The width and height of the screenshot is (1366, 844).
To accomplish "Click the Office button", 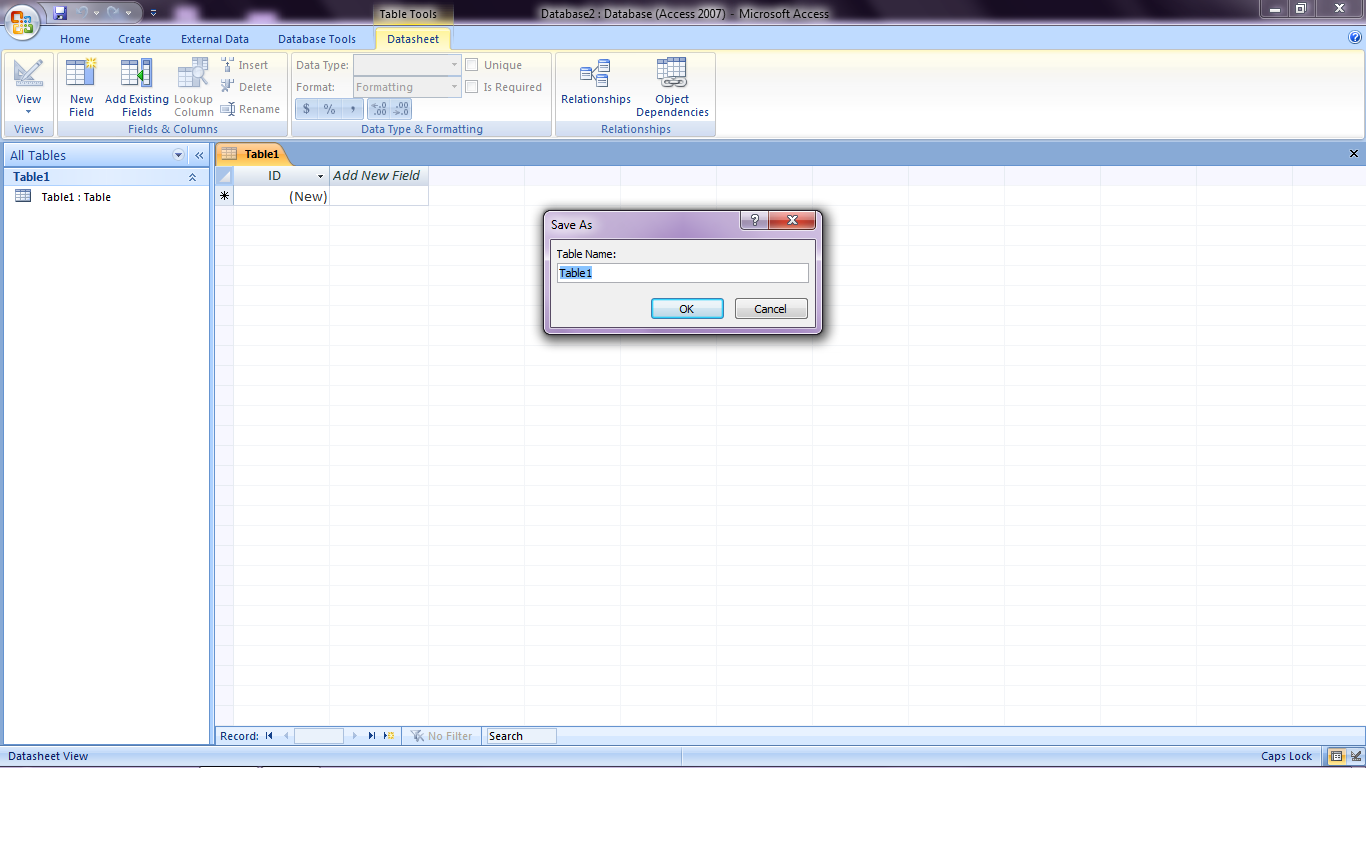I will coord(22,22).
